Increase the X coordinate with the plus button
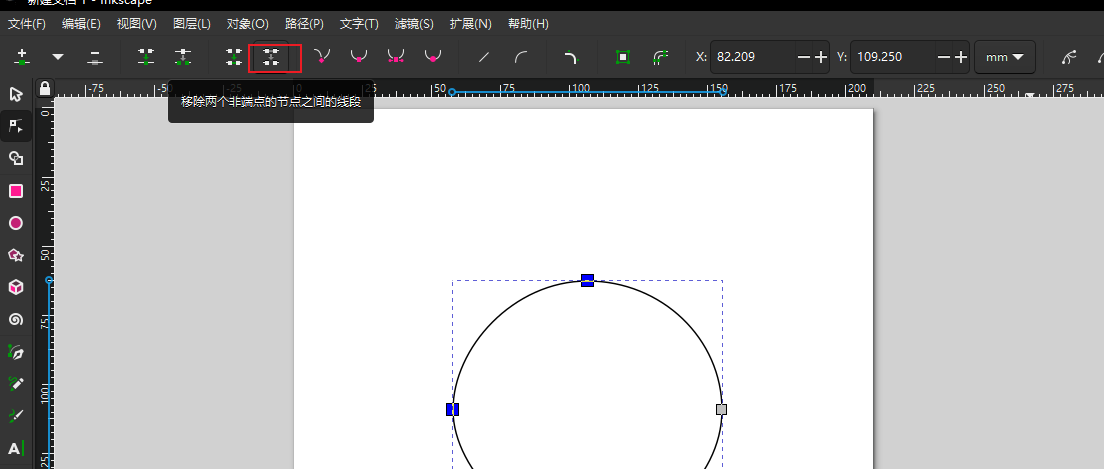The image size is (1104, 469). (x=822, y=57)
